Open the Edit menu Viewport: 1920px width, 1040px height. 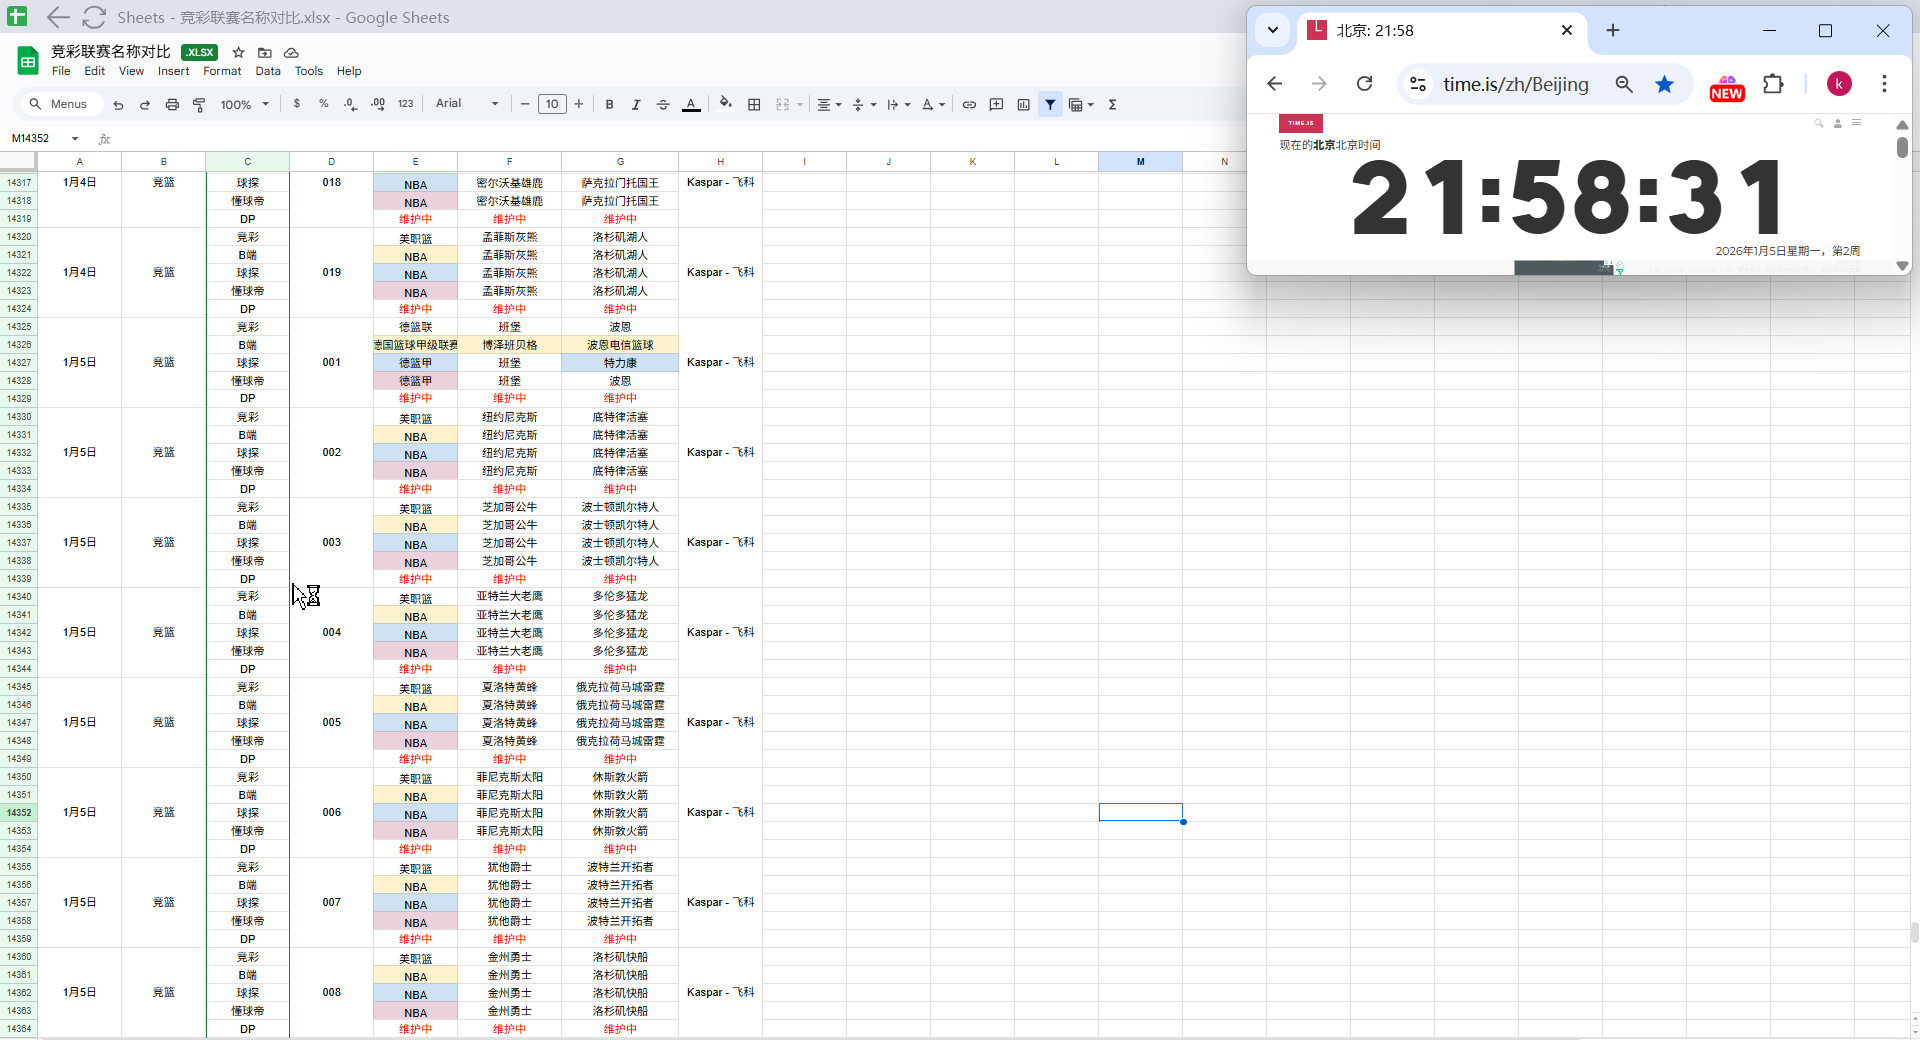pyautogui.click(x=95, y=71)
